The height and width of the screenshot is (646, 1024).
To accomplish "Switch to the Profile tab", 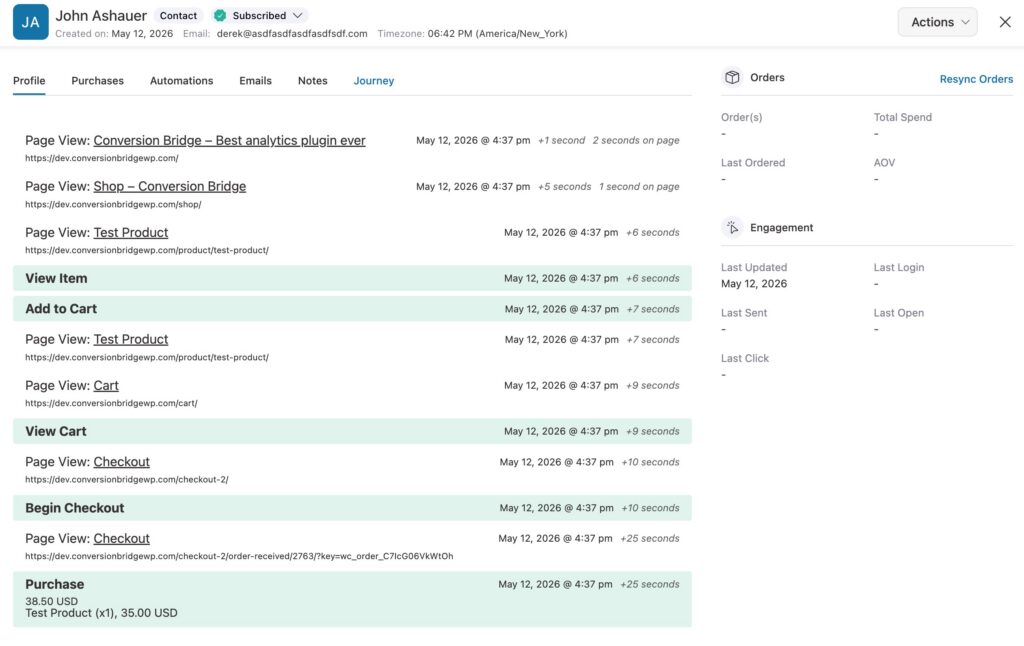I will click(29, 81).
